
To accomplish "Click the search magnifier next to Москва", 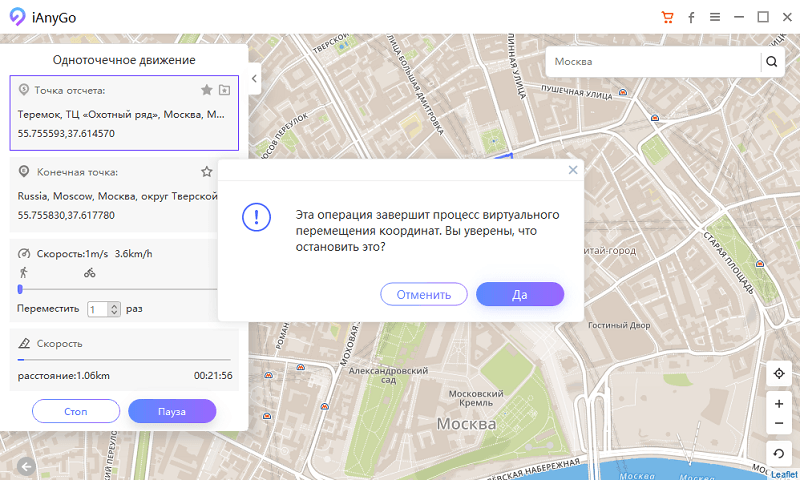I will [x=771, y=62].
